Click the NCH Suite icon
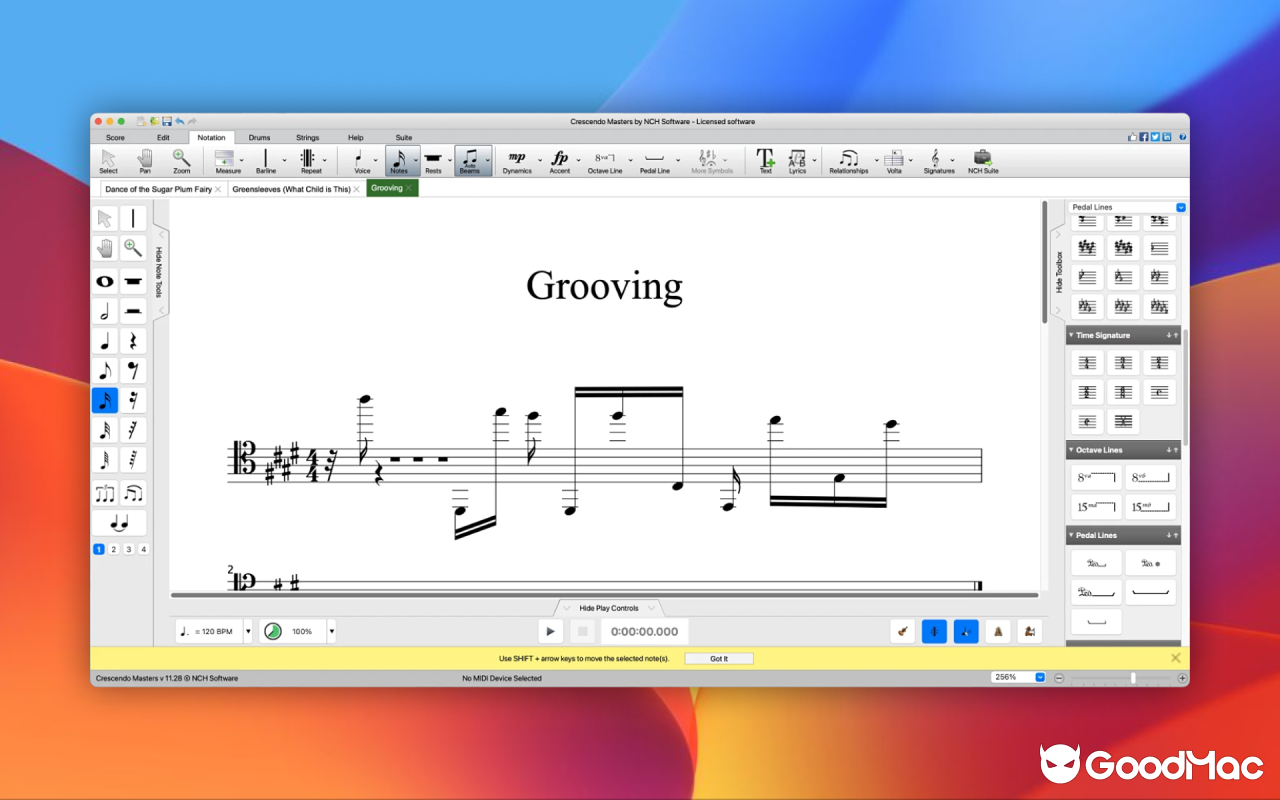Screen dimensions: 1280x800 coord(982,160)
